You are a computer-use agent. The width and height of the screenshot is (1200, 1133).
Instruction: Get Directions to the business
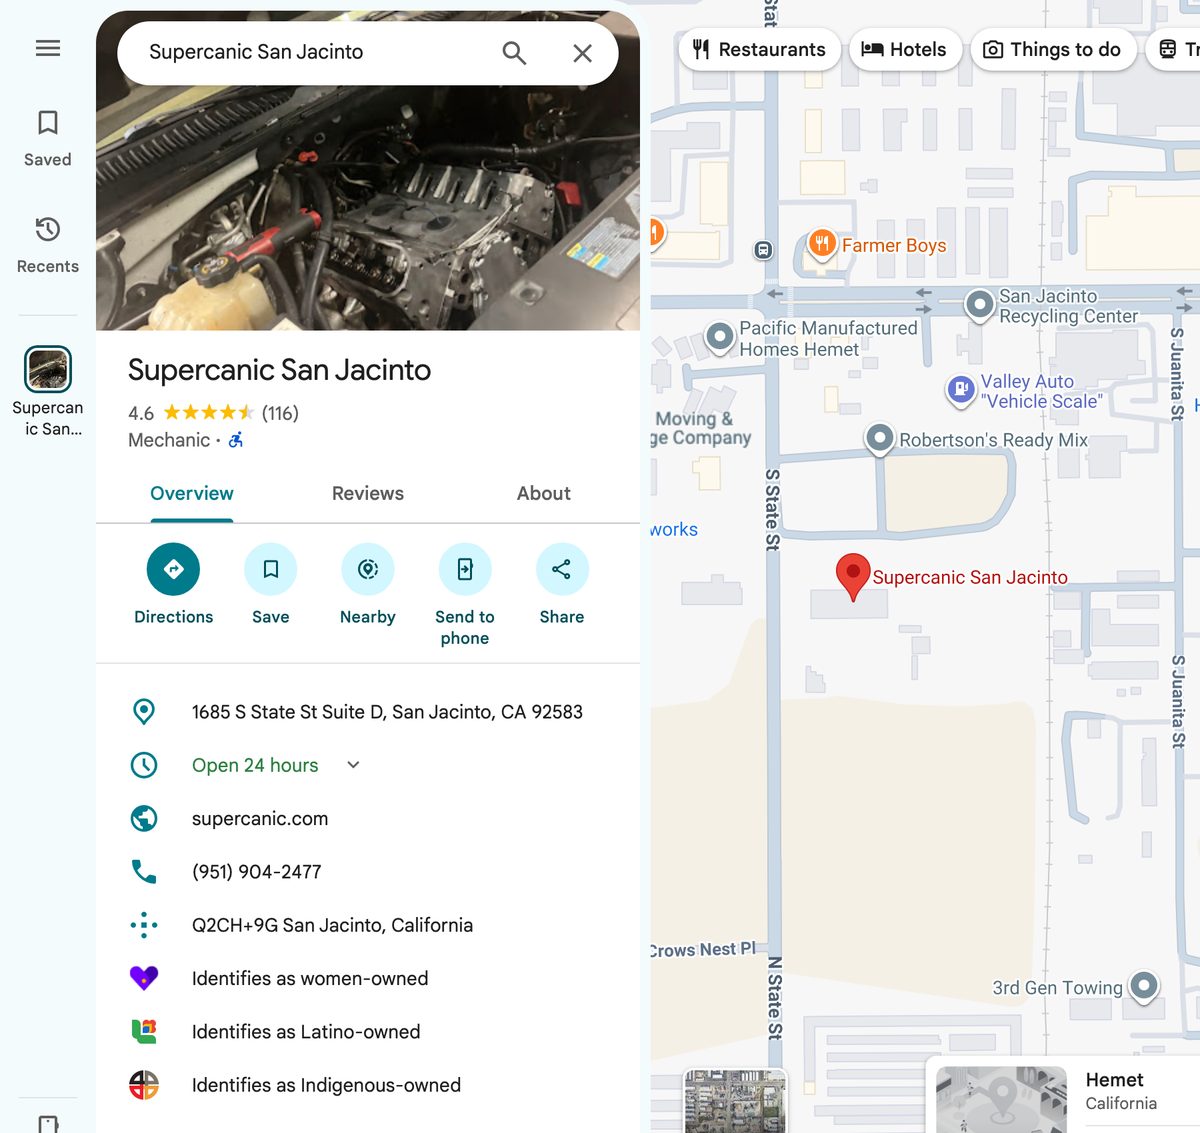click(x=173, y=585)
